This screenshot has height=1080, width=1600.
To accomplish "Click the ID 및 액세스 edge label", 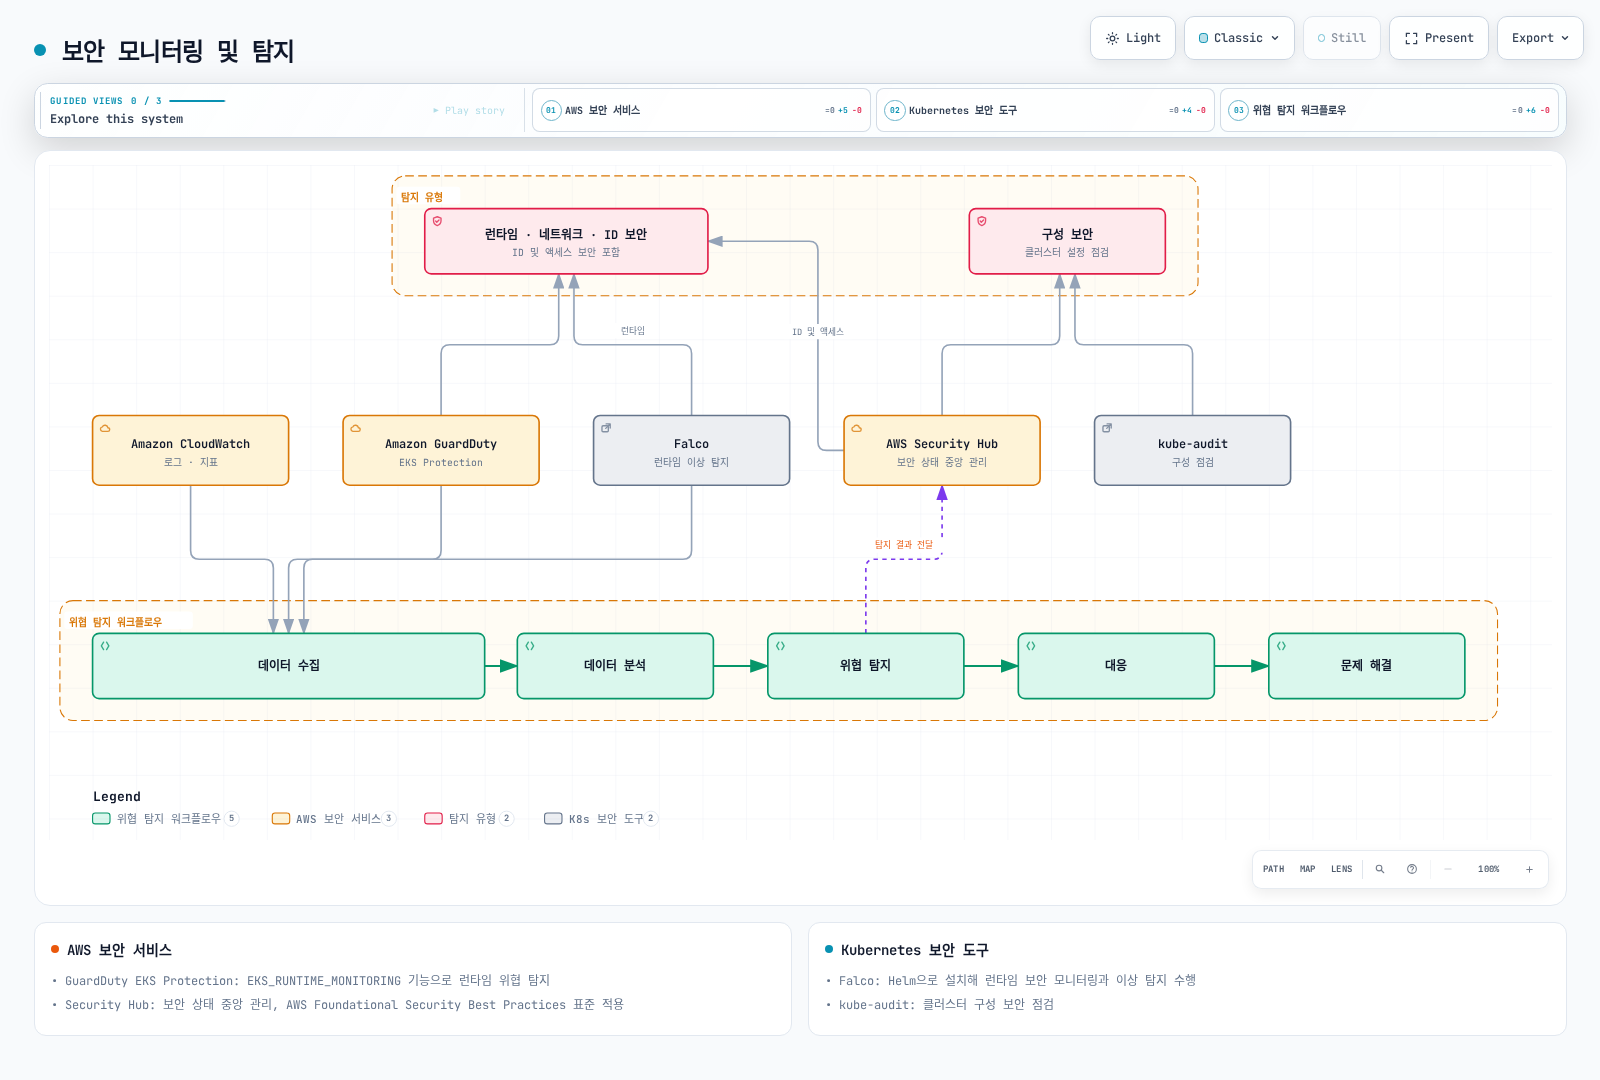I will pyautogui.click(x=817, y=332).
